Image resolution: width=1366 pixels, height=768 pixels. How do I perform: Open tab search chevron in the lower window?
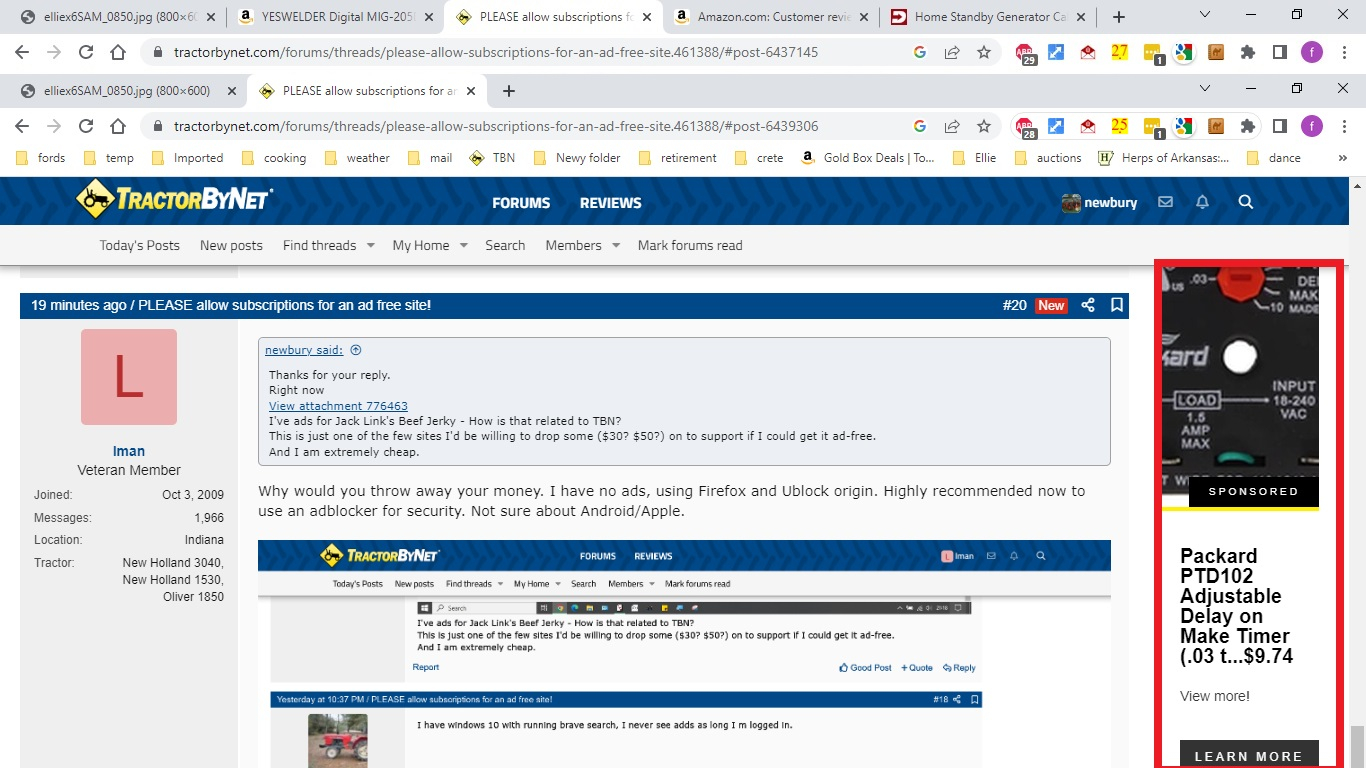[1205, 88]
